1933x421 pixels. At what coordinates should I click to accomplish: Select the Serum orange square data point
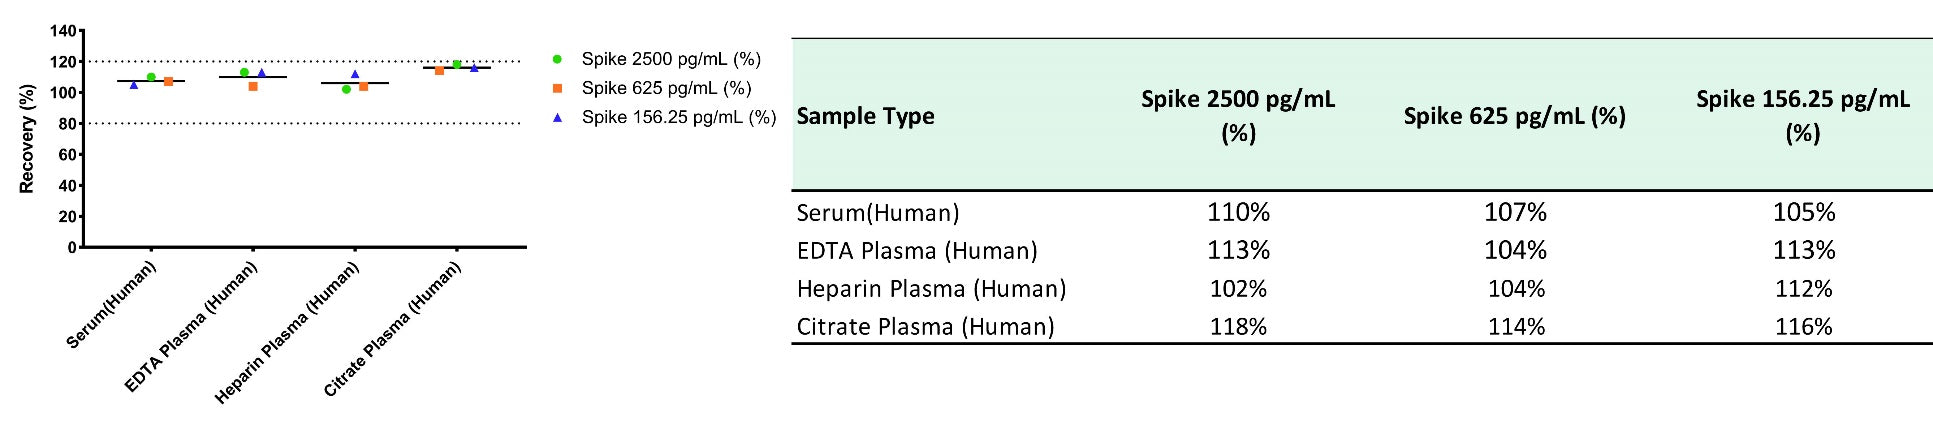168,81
